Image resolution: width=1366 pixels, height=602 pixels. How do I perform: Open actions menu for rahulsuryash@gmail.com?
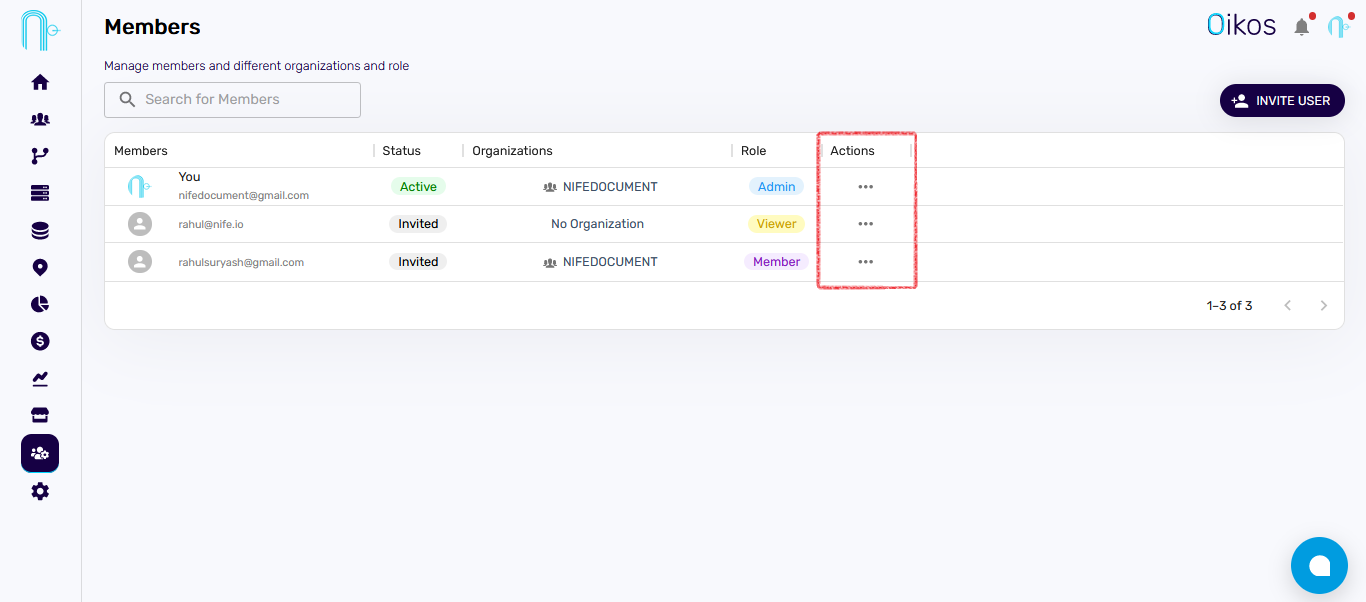click(x=865, y=262)
